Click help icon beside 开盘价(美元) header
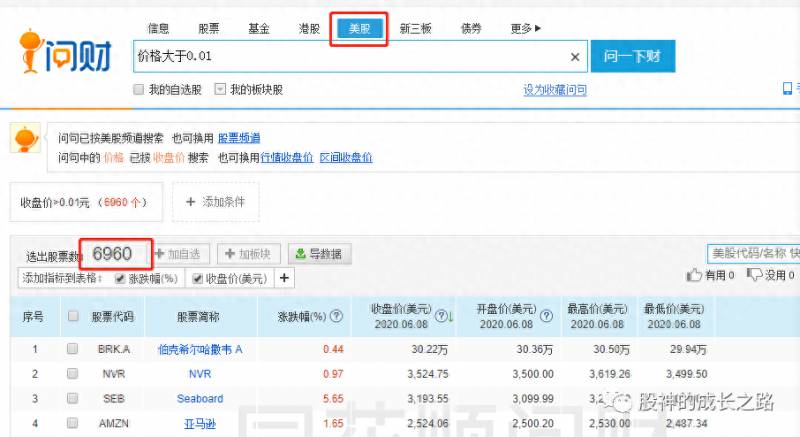Screen dimensions: 800x437 point(546,316)
